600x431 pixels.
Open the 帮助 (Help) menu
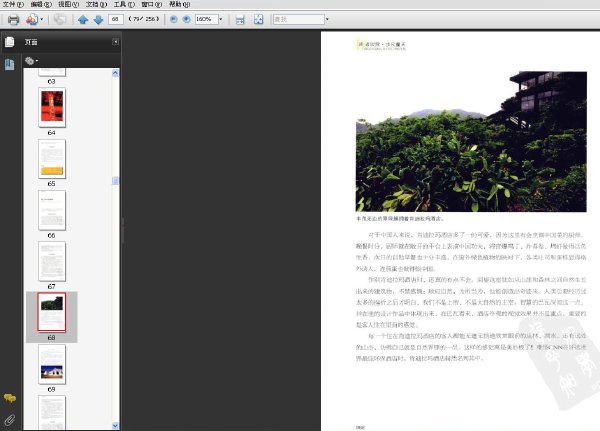[x=179, y=4]
